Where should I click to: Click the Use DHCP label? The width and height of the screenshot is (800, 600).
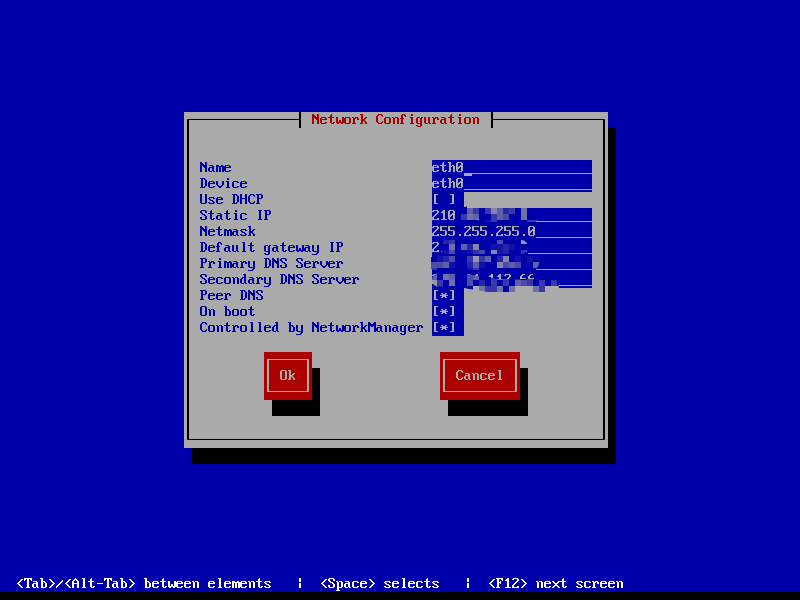(x=231, y=199)
